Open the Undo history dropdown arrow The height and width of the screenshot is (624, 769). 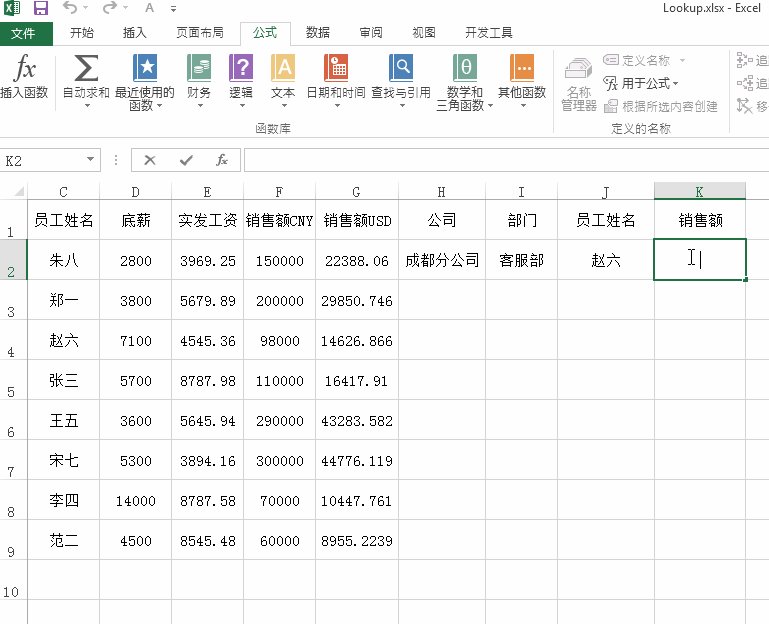click(x=85, y=8)
